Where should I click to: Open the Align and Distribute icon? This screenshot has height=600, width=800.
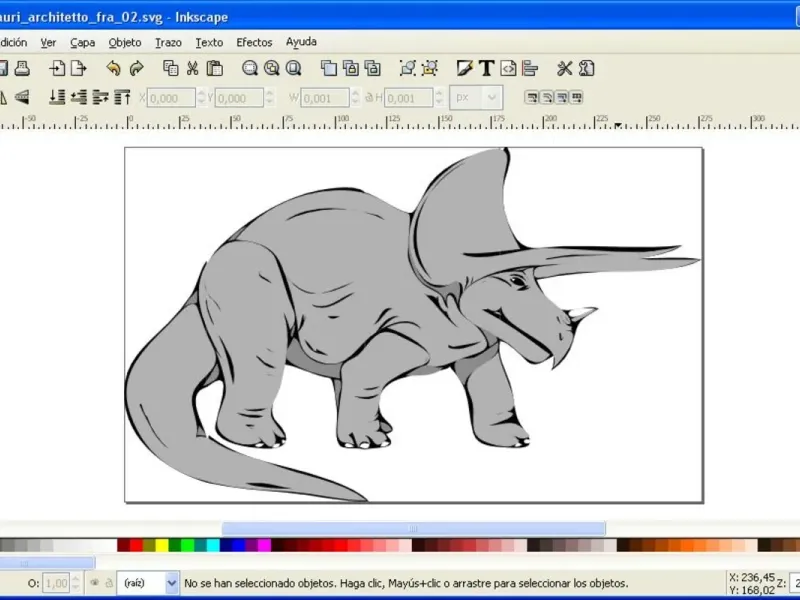pyautogui.click(x=530, y=68)
